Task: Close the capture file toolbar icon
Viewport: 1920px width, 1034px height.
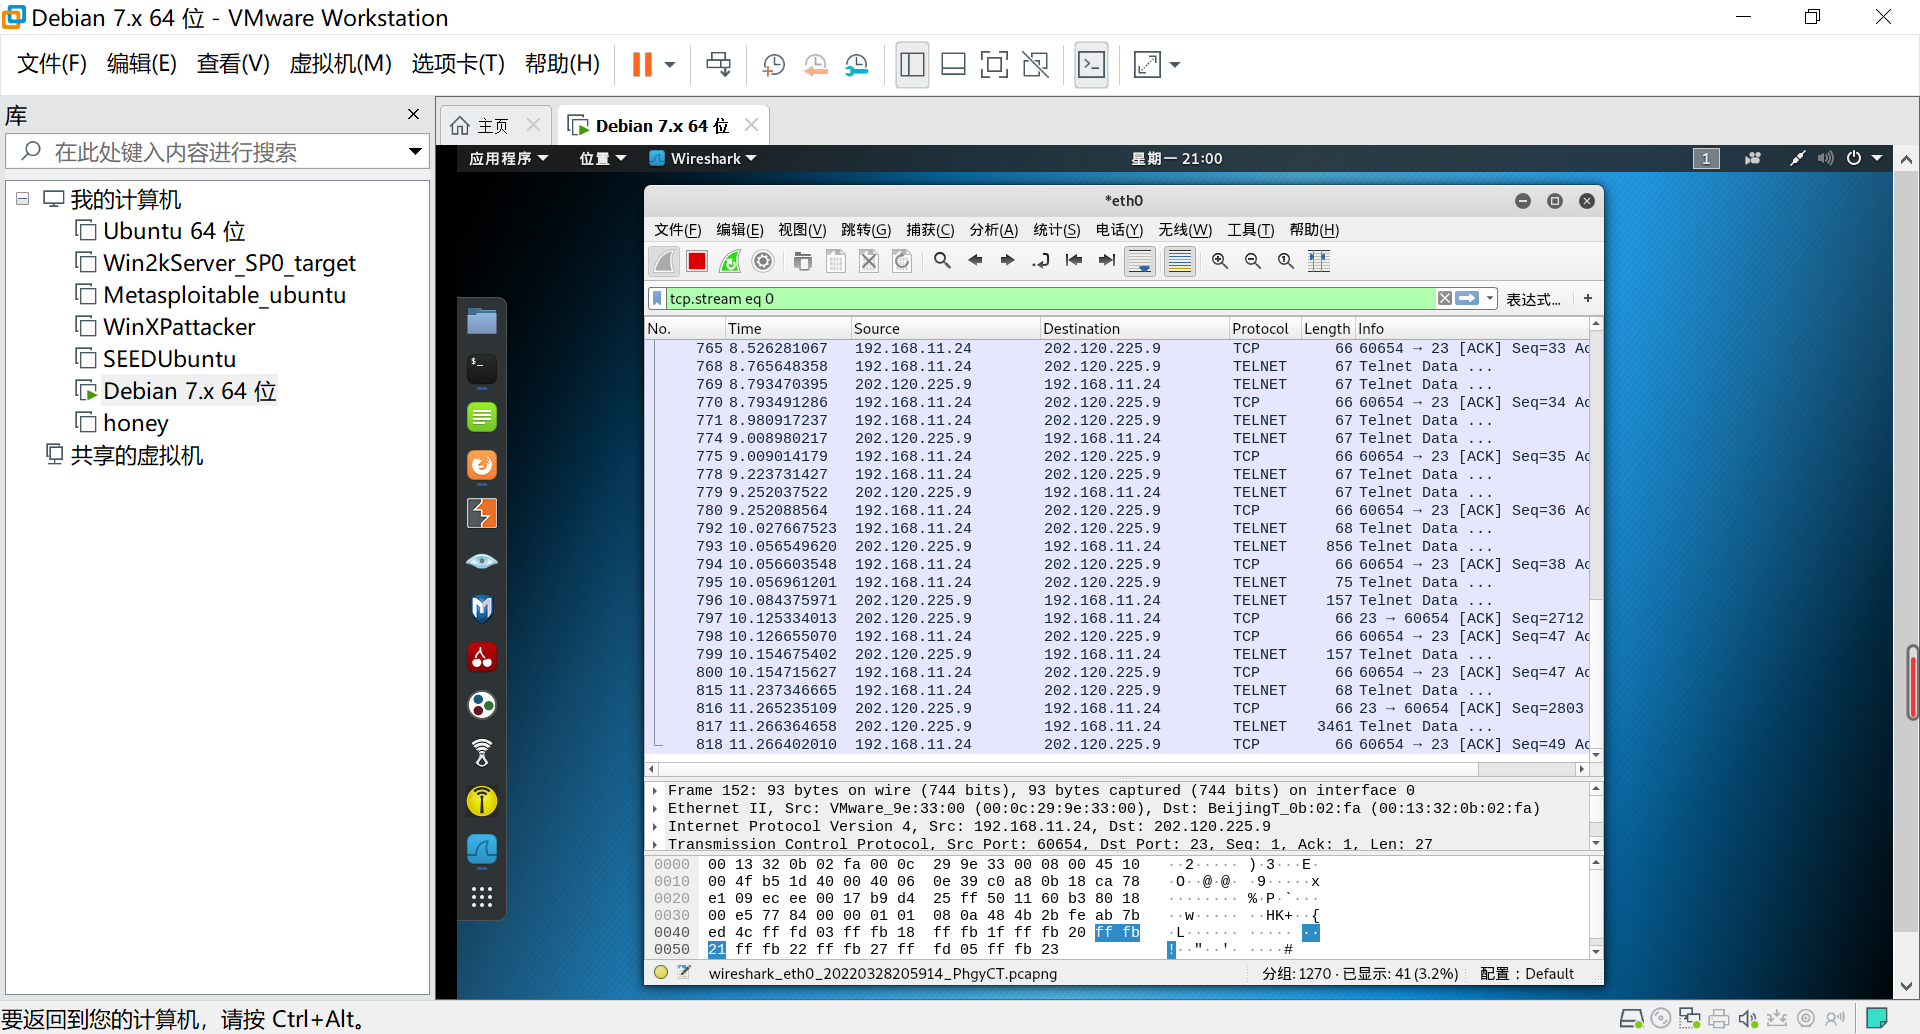Action: click(x=869, y=261)
